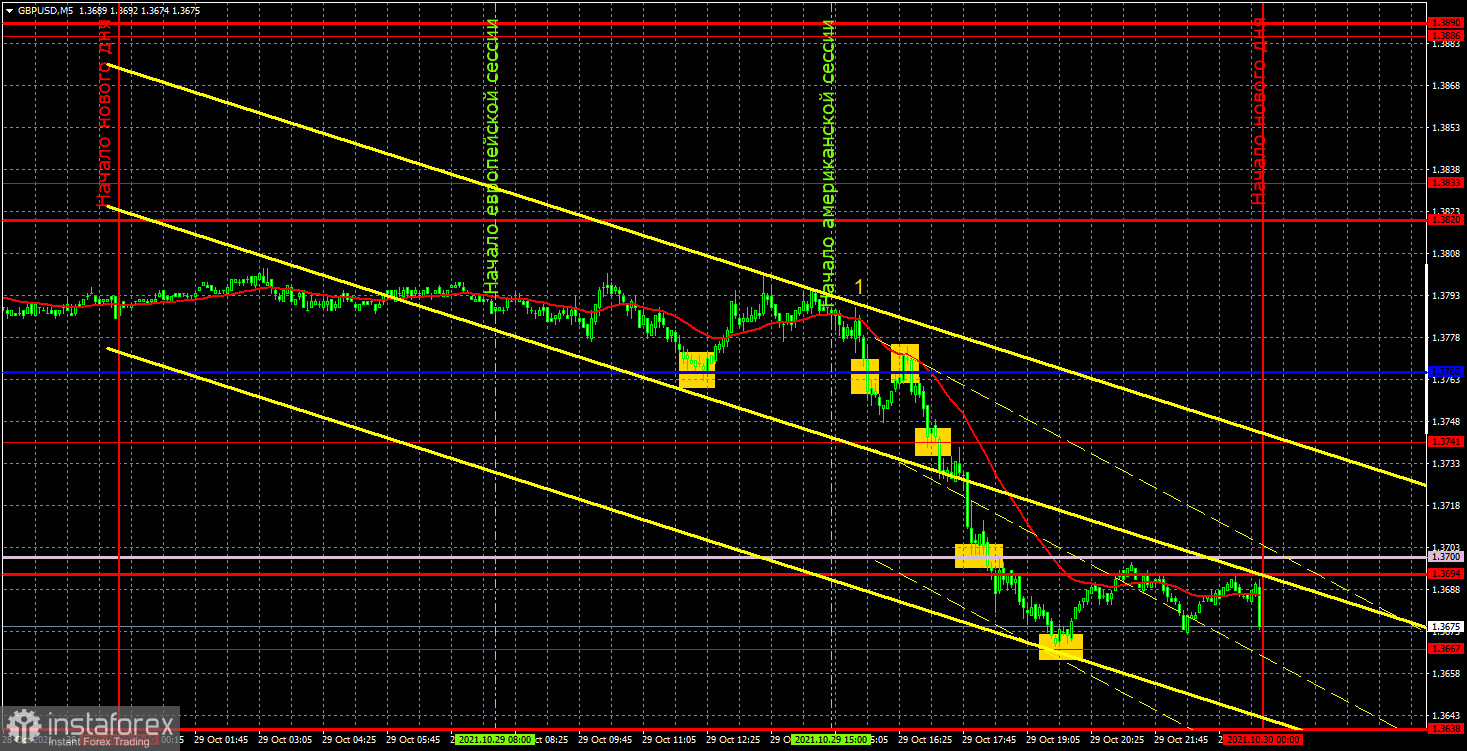Select the left-side red 'Начало нового дня' label

[x=105, y=111]
